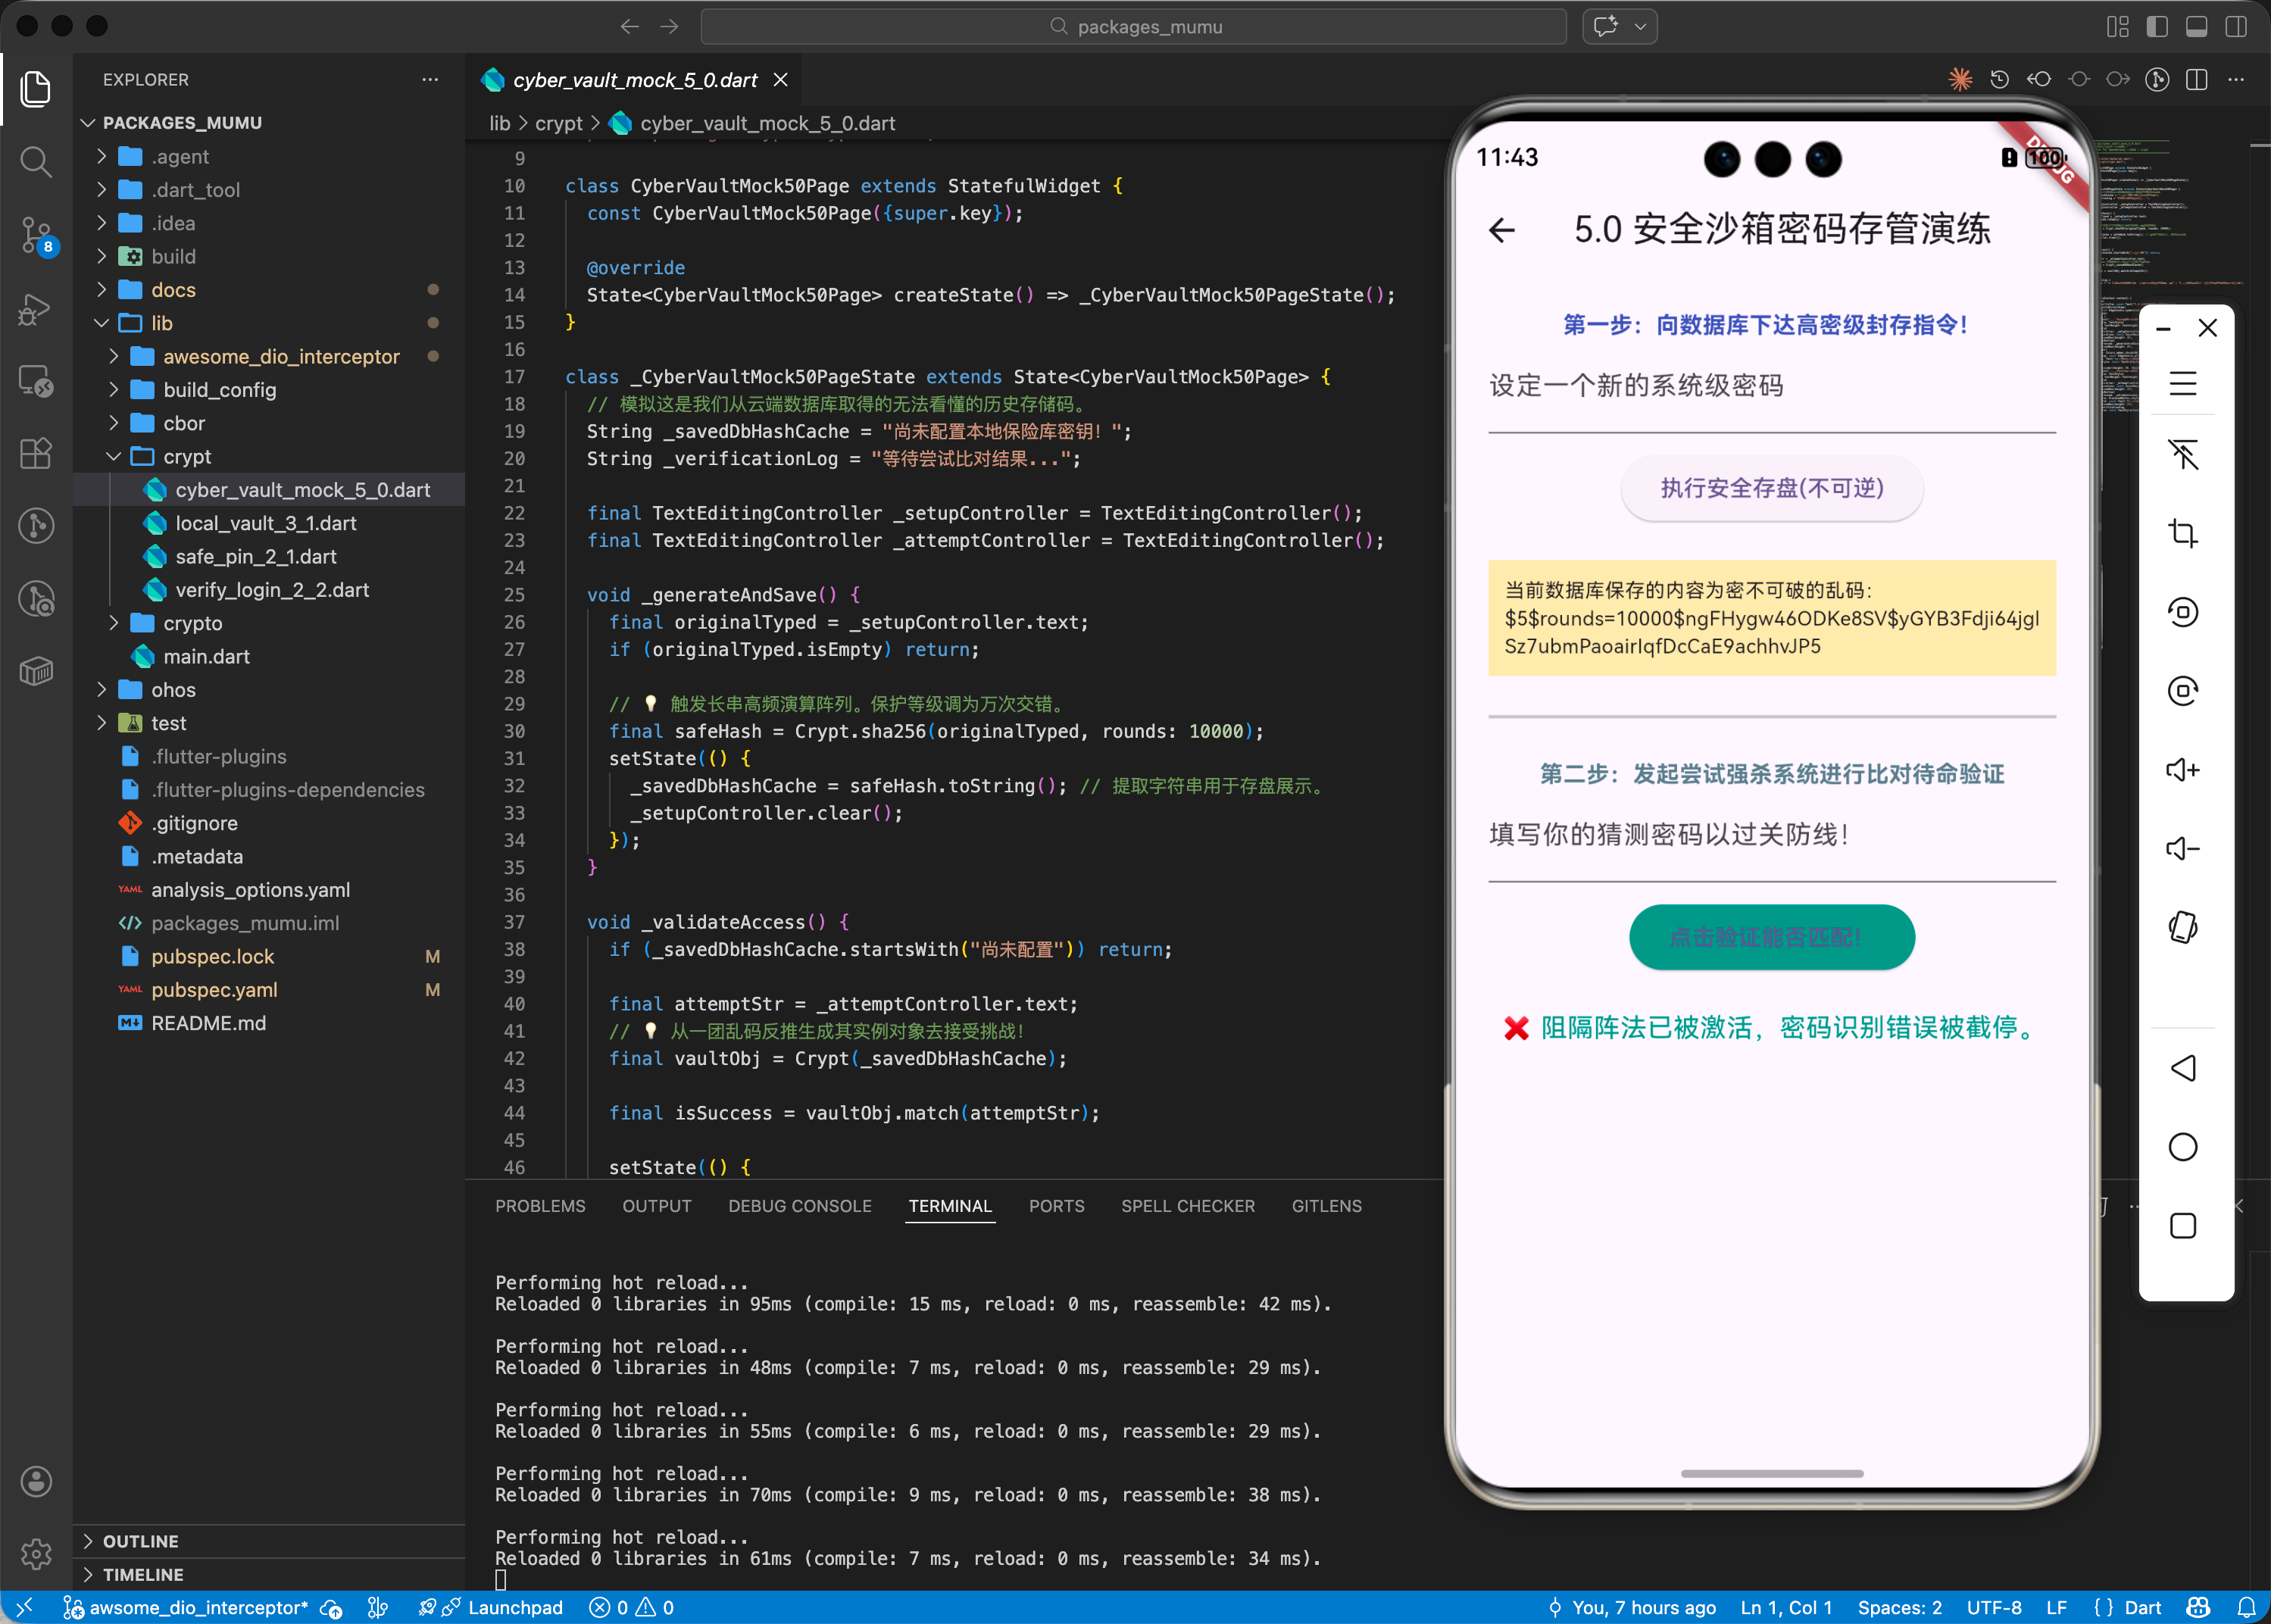Toggle bottom panel layout button
2271x1624 pixels.
point(2196,27)
